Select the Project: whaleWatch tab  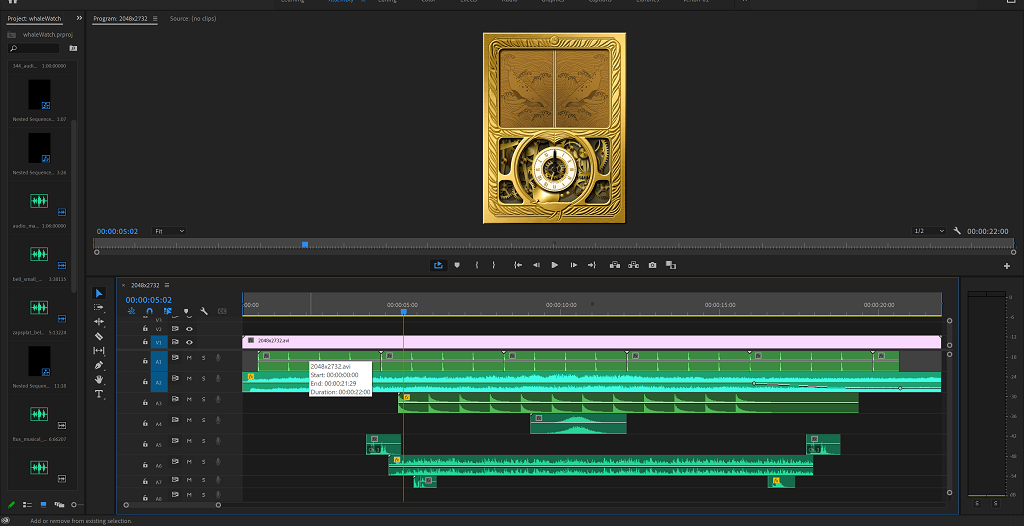click(x=35, y=18)
